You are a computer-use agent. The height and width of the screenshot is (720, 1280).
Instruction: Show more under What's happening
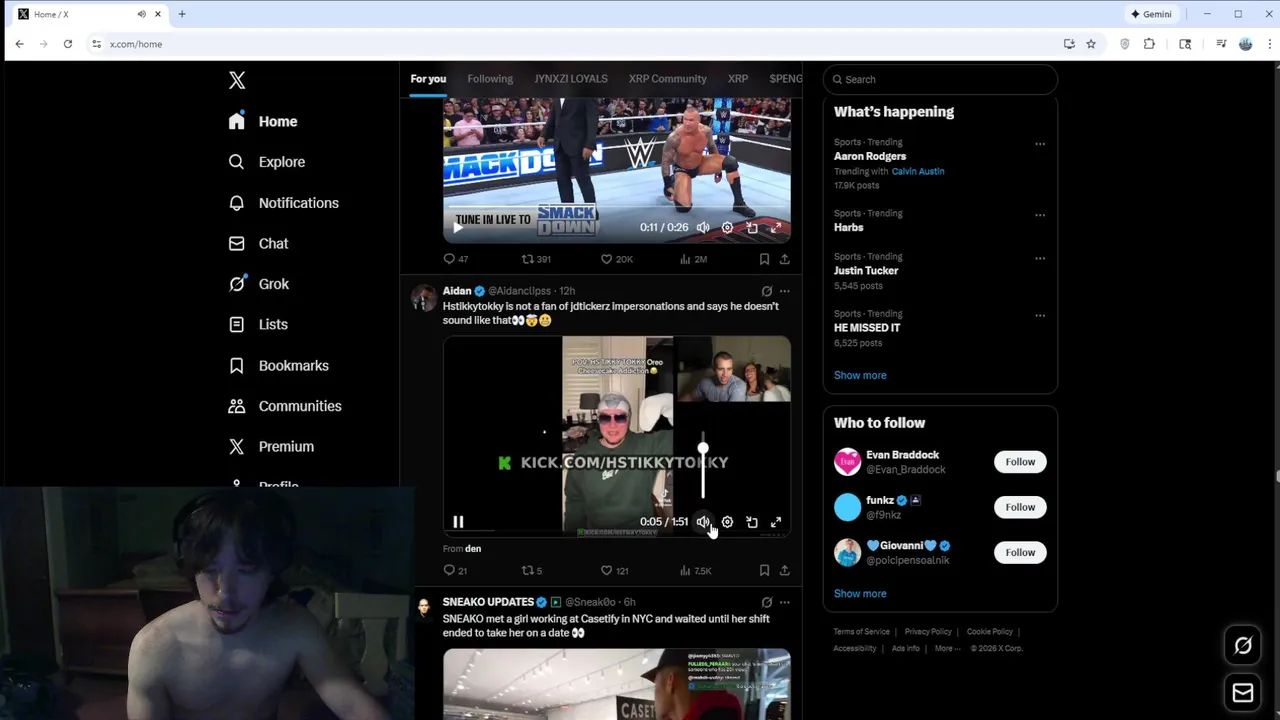(x=860, y=375)
